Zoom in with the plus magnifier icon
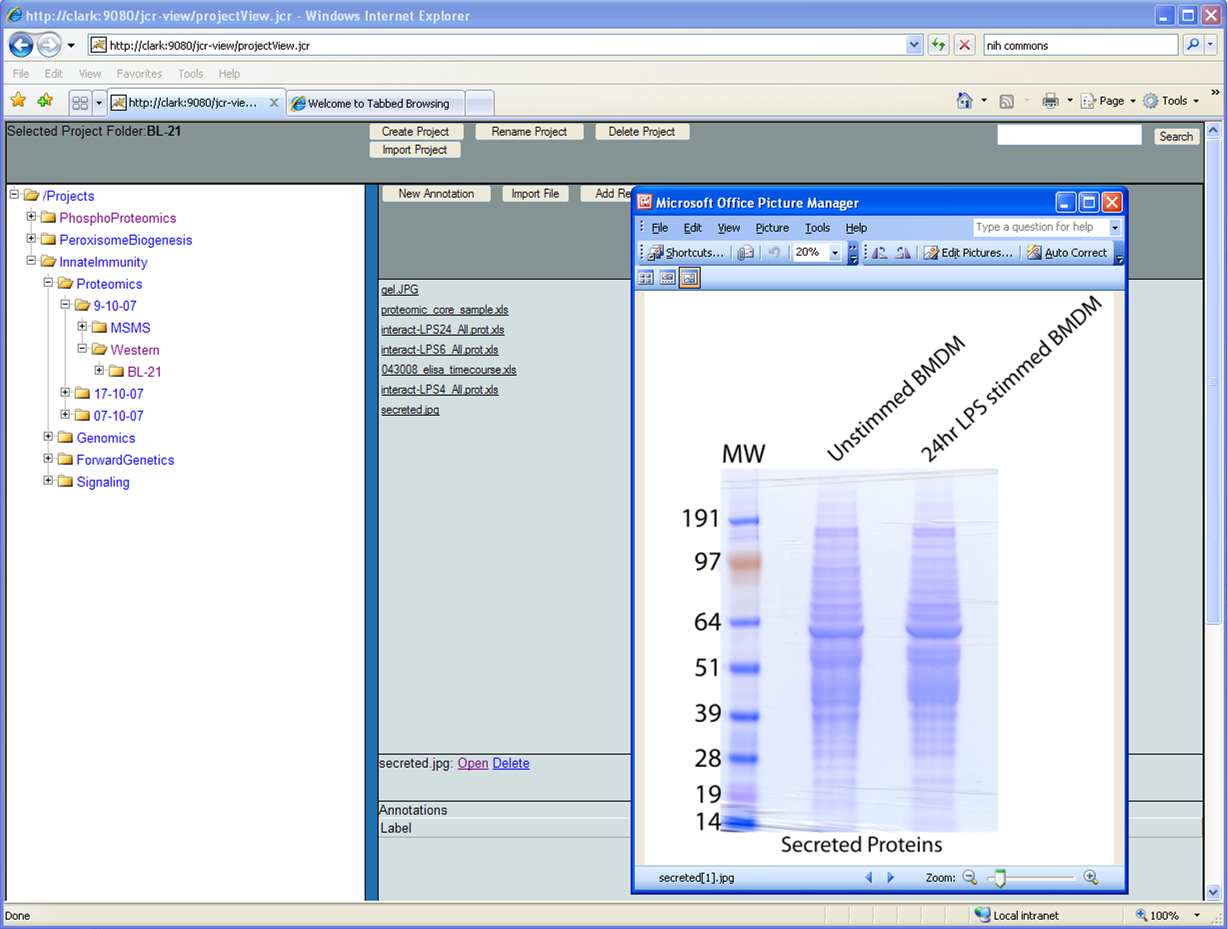1228x929 pixels. 1090,877
